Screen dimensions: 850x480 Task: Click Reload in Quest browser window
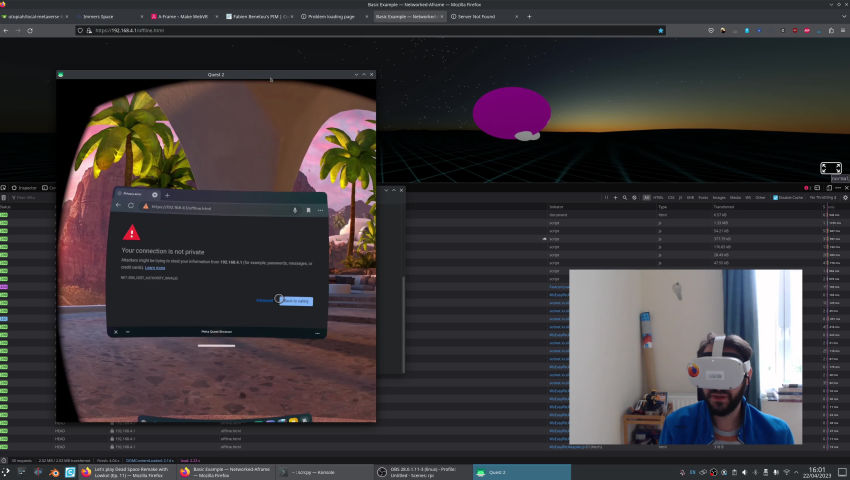click(131, 206)
